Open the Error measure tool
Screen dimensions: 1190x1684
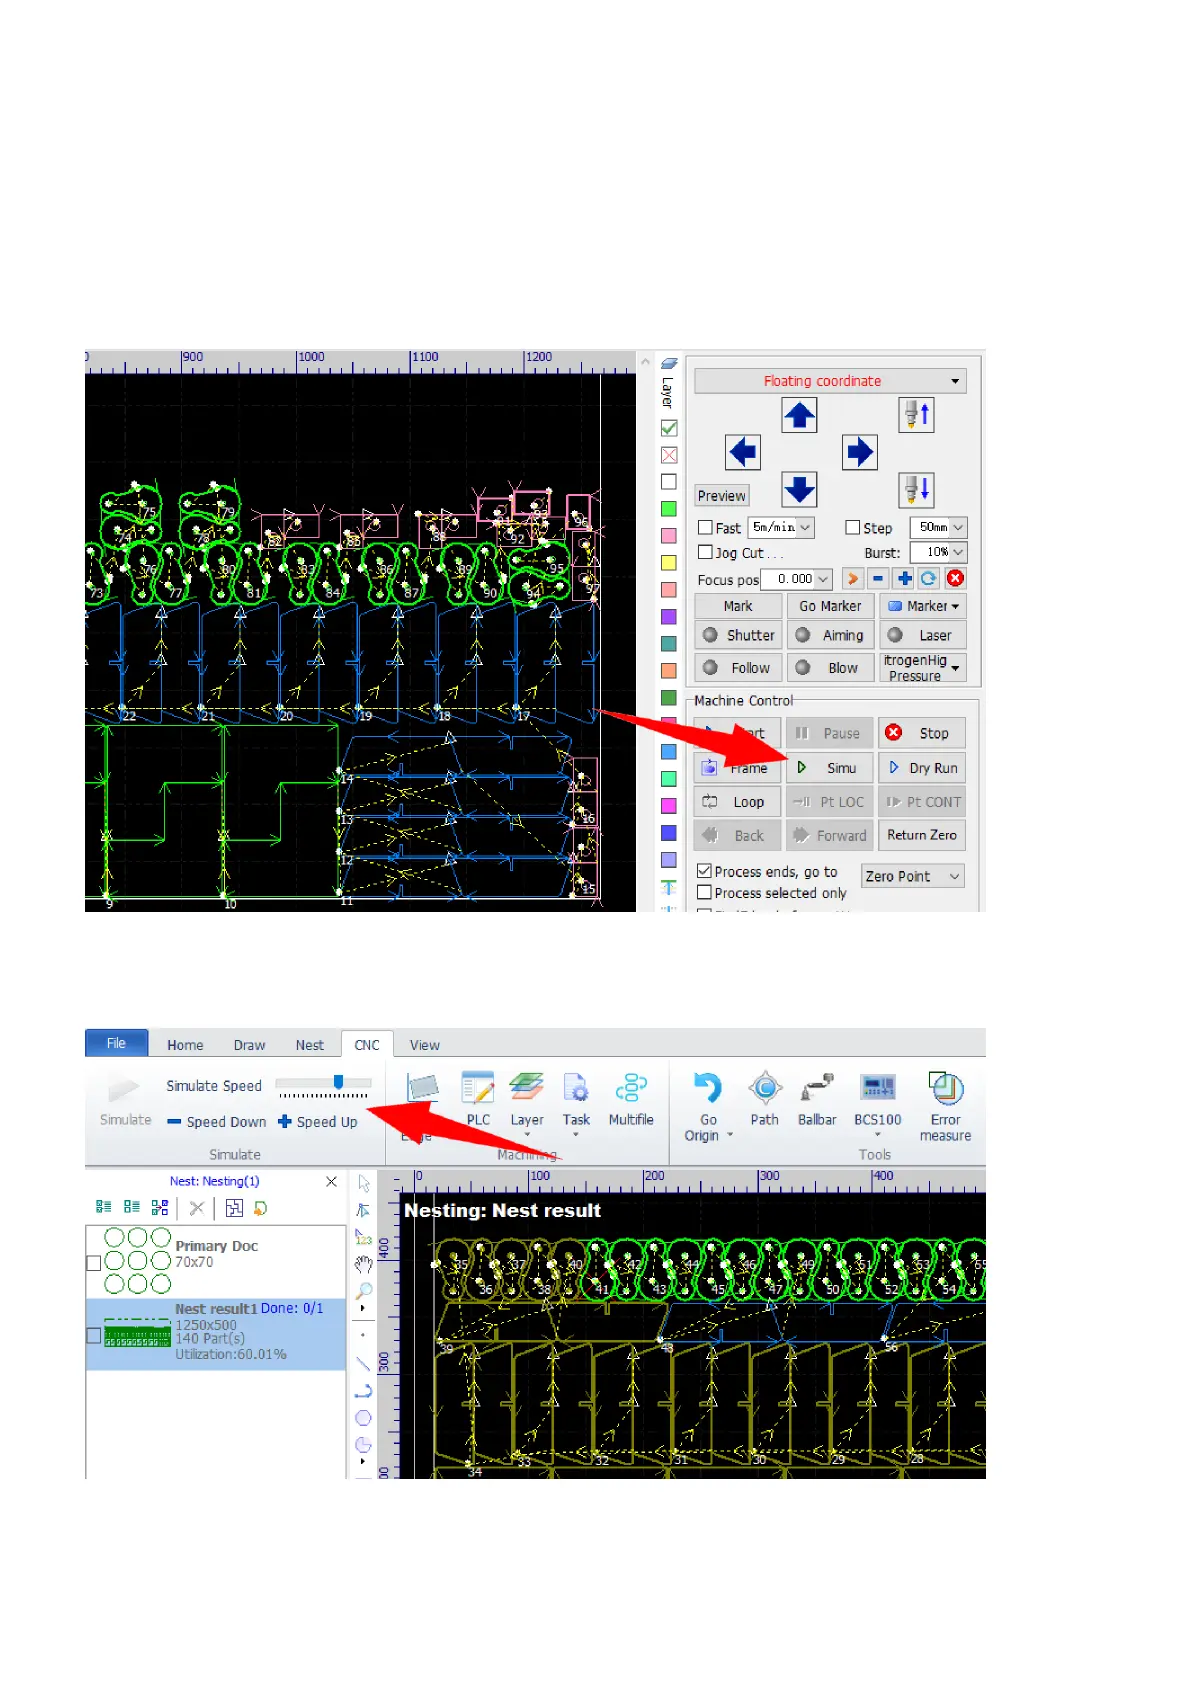point(945,1106)
